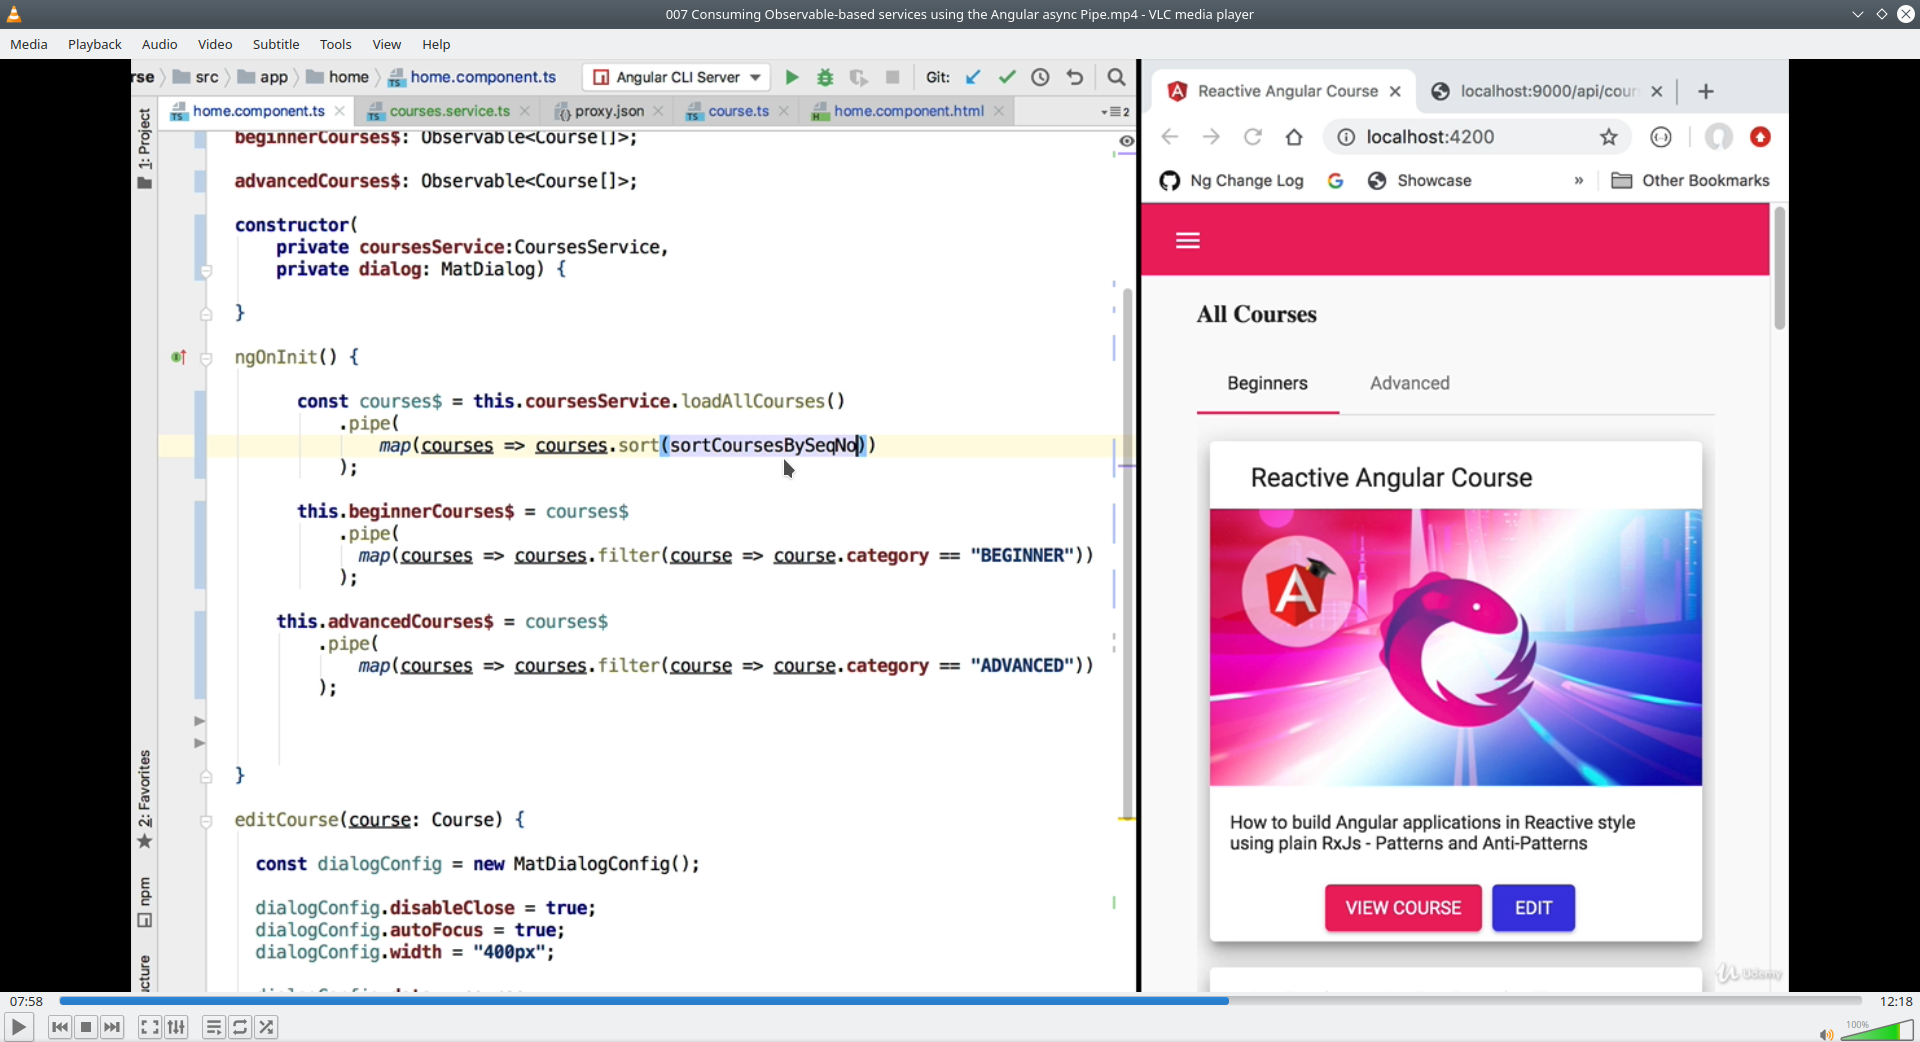Update project from Git with blue arrow

pyautogui.click(x=973, y=77)
